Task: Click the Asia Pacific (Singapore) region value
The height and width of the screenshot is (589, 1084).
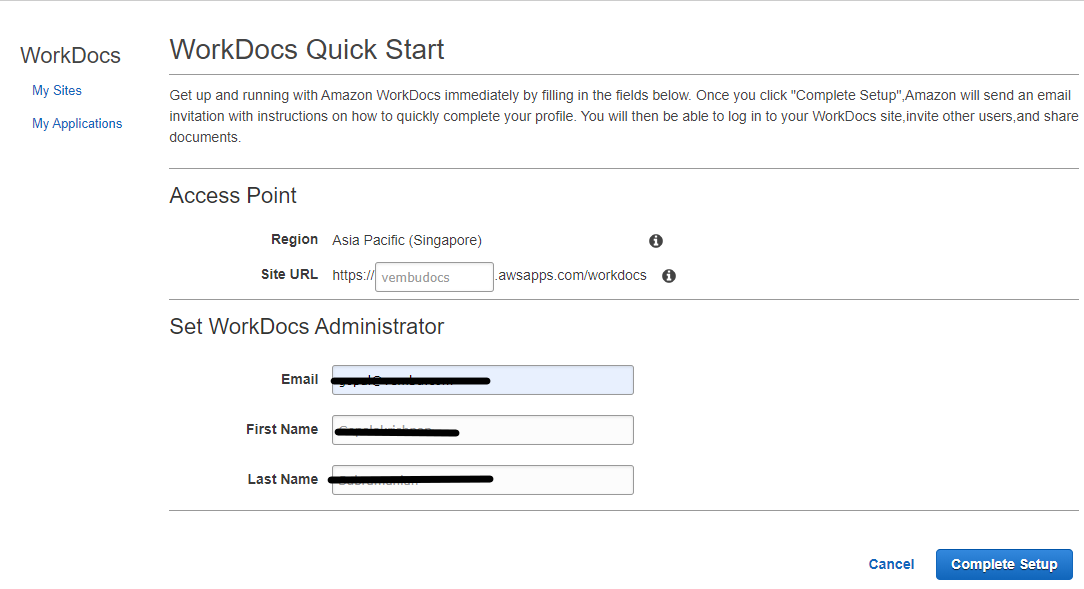Action: coord(407,241)
